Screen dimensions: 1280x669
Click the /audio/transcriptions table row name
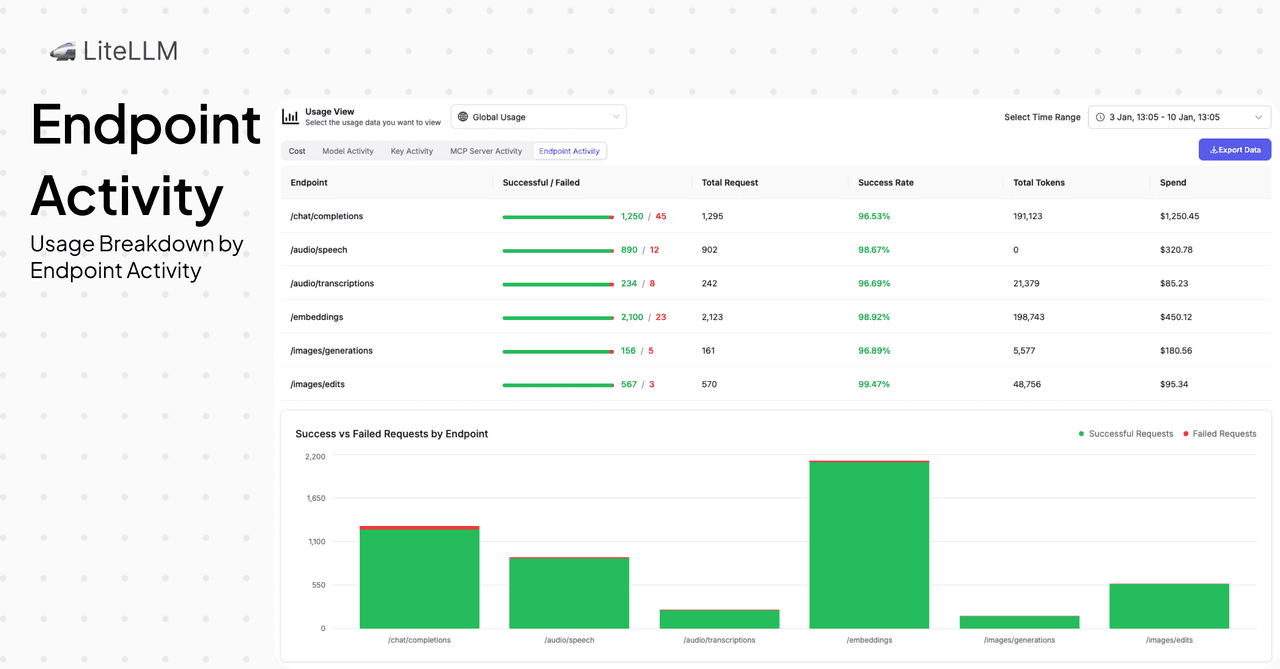pyautogui.click(x=332, y=283)
